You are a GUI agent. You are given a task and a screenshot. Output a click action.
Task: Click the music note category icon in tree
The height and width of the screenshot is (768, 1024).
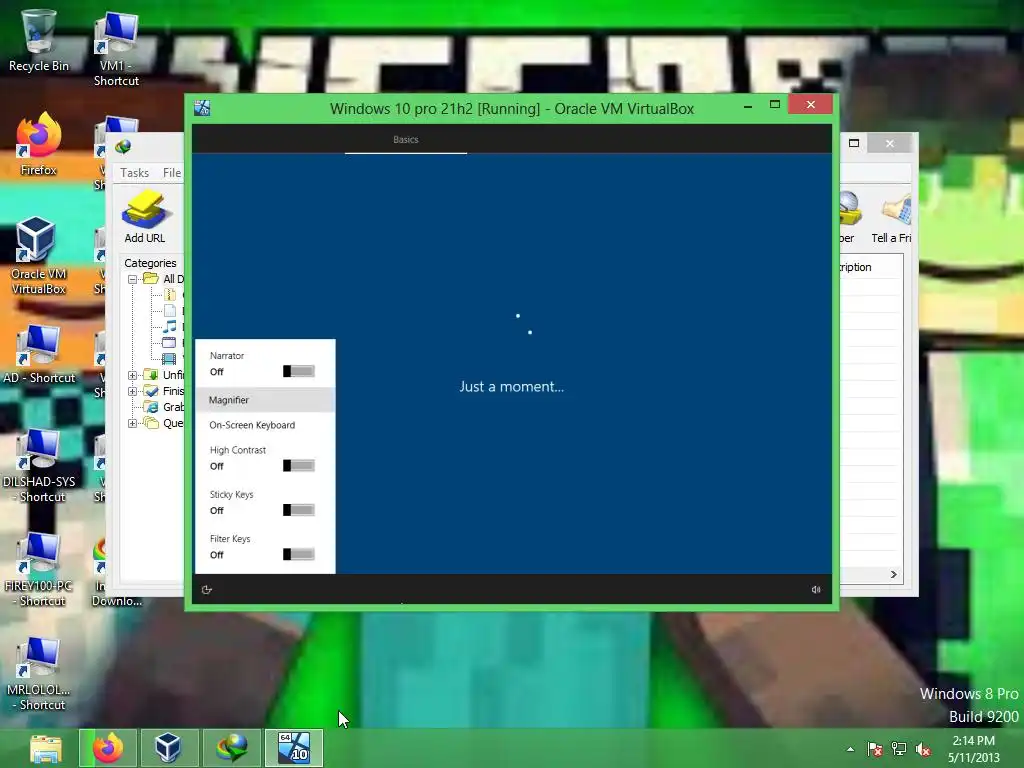[x=169, y=327]
